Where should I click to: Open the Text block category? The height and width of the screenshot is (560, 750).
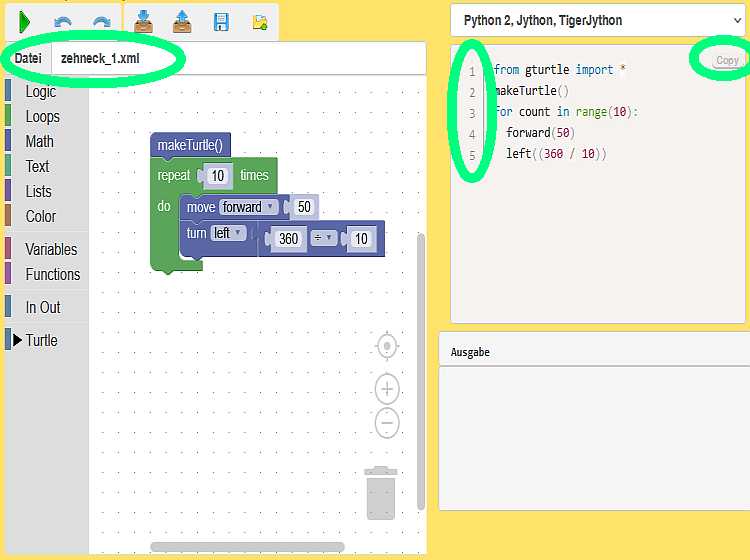pyautogui.click(x=37, y=166)
